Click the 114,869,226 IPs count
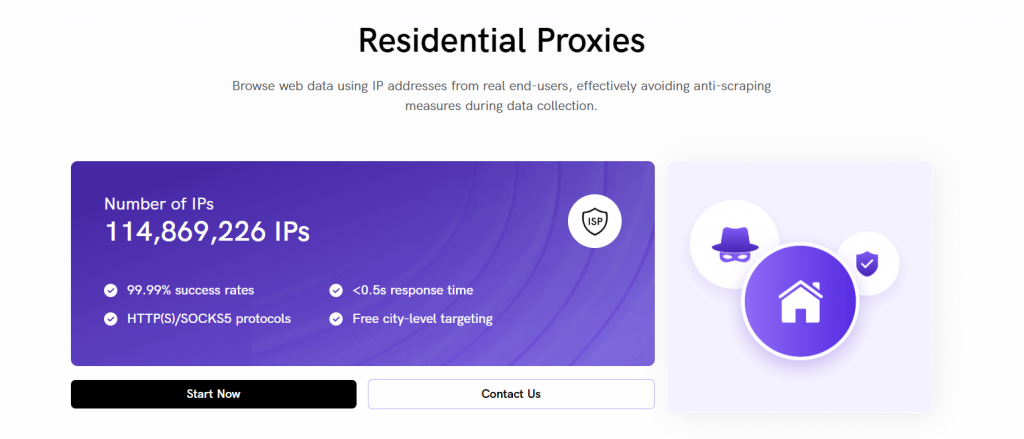1024x439 pixels. tap(208, 232)
